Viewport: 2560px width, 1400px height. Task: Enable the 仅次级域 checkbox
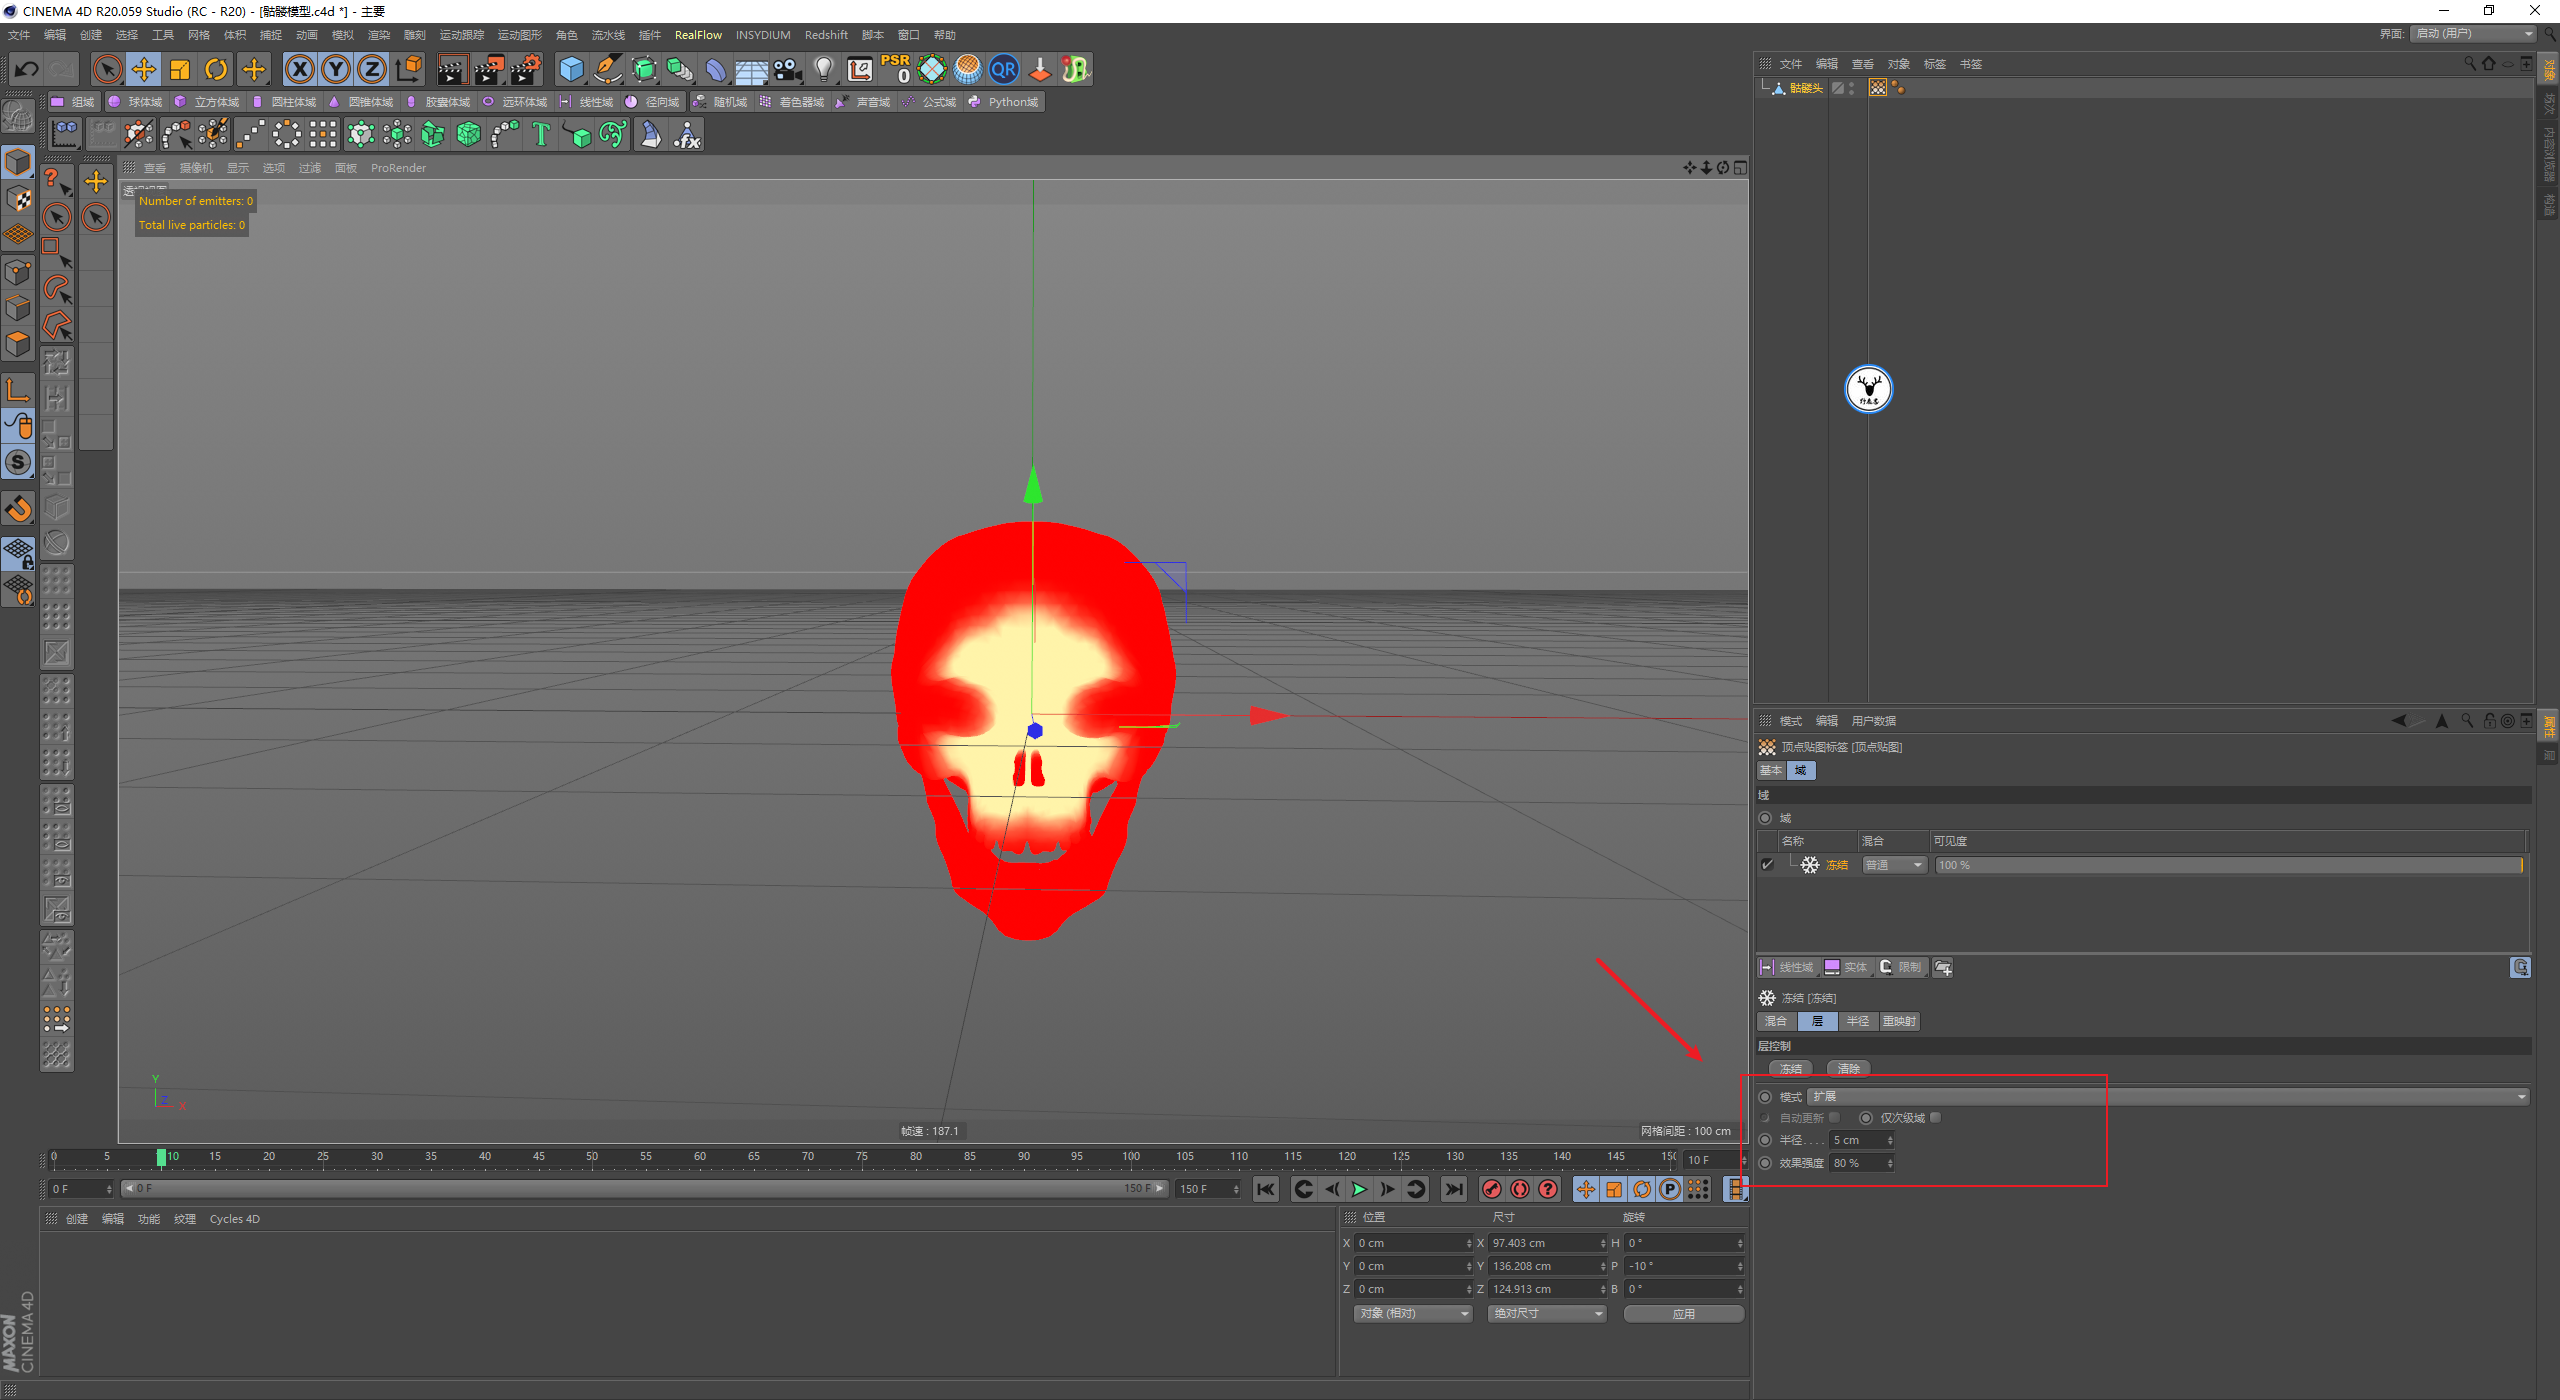click(1936, 1118)
